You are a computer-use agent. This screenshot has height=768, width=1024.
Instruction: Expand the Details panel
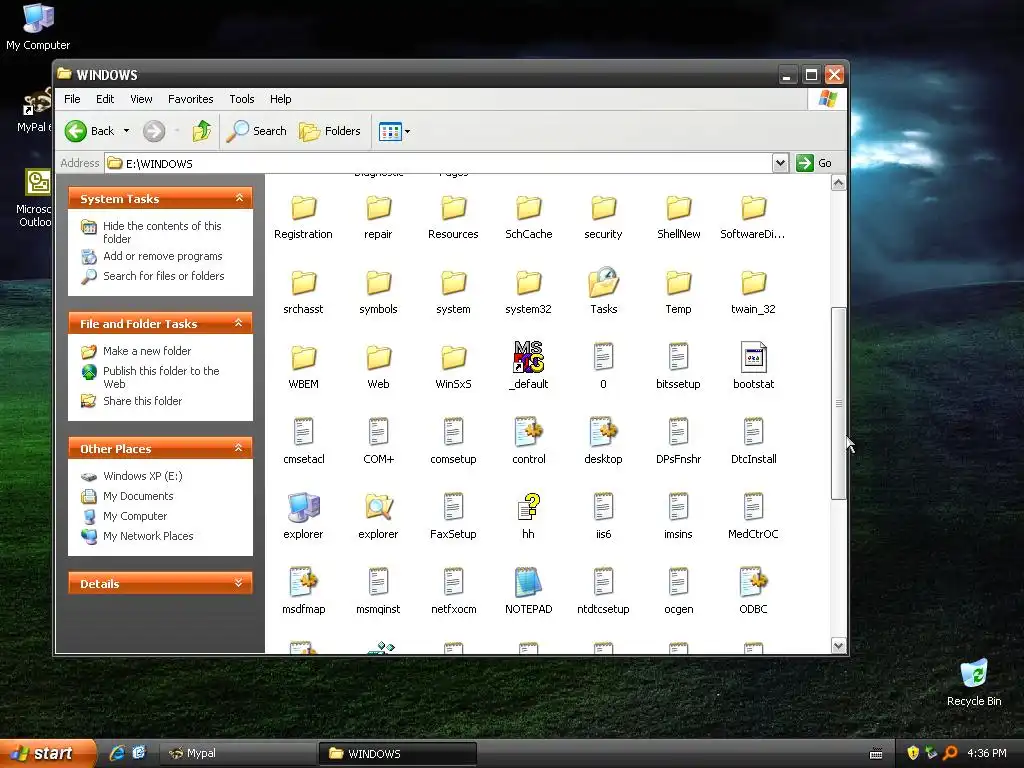239,583
